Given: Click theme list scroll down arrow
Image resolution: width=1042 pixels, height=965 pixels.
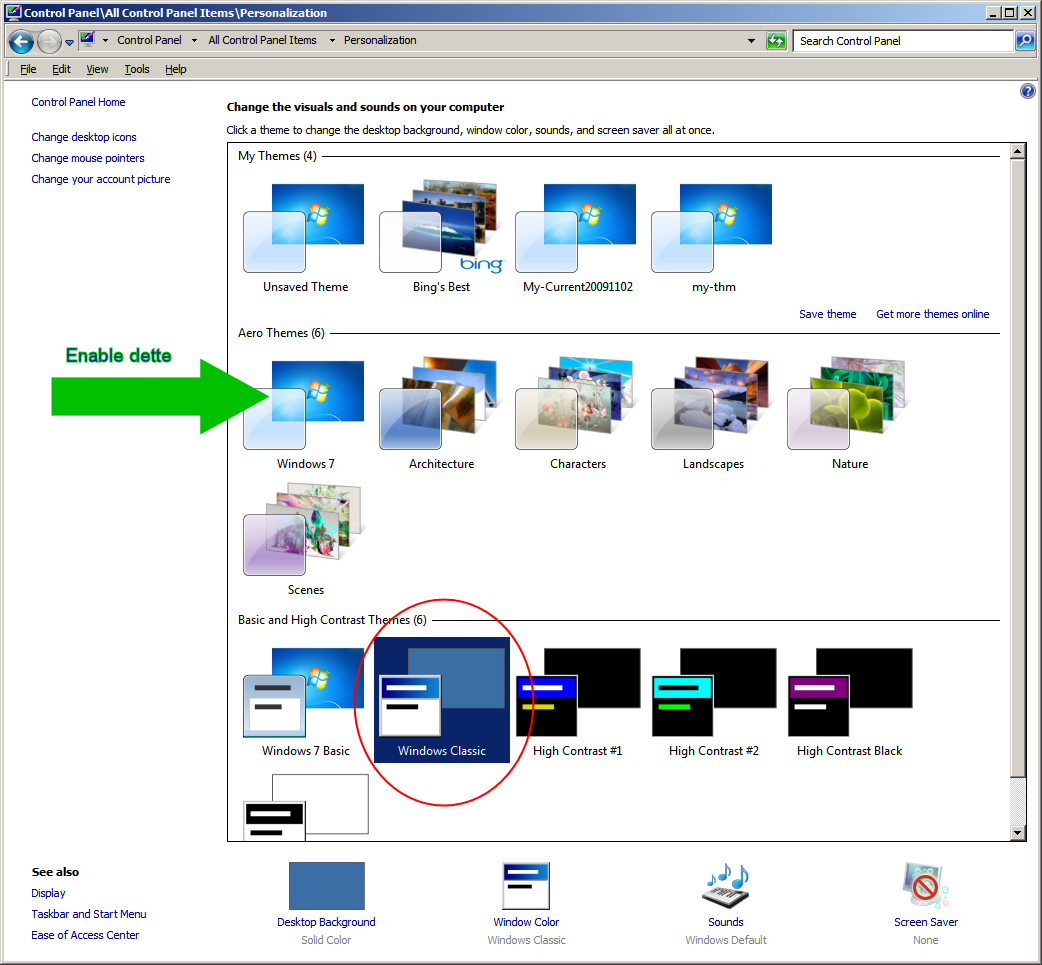Looking at the screenshot, I should (1017, 833).
